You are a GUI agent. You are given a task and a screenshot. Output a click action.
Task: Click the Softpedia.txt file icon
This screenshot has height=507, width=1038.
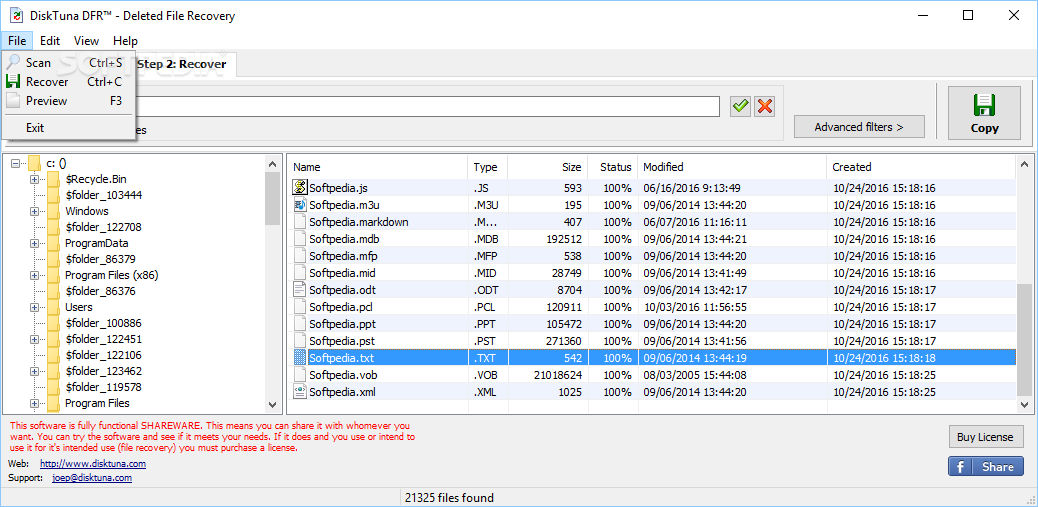pos(300,358)
